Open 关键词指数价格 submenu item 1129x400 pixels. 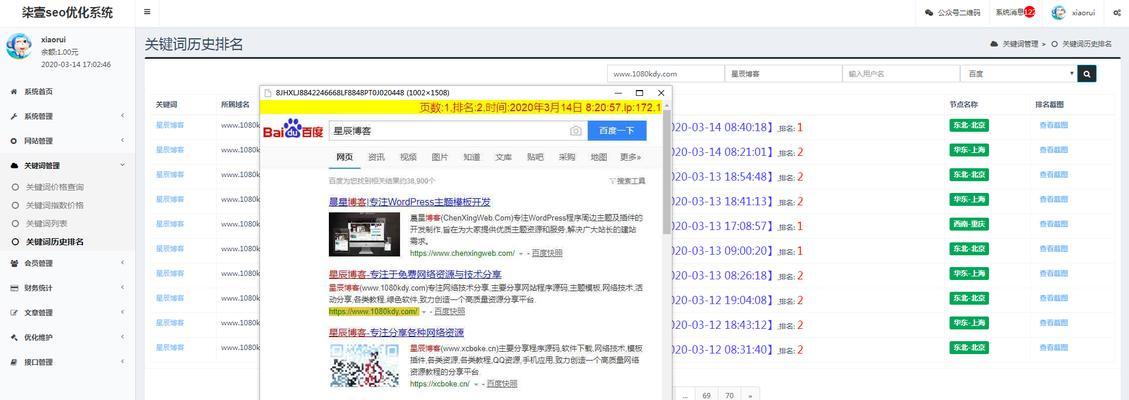pos(55,205)
